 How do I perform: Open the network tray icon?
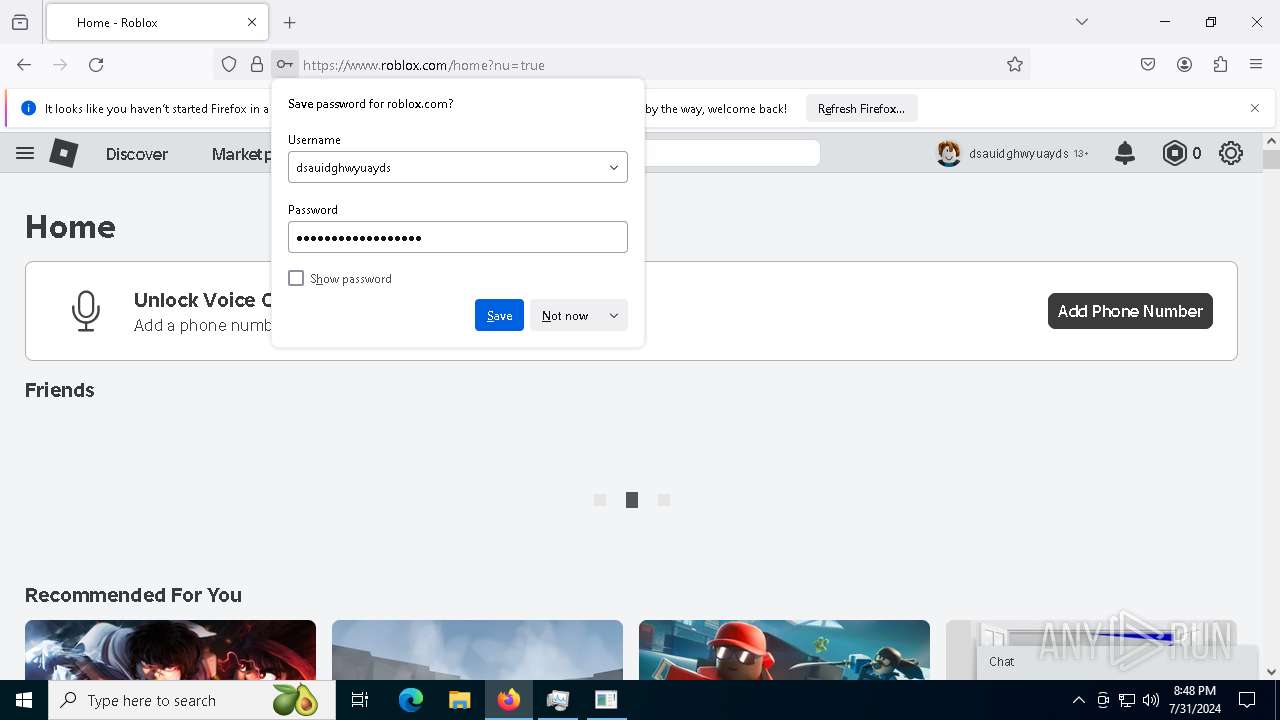point(1127,700)
